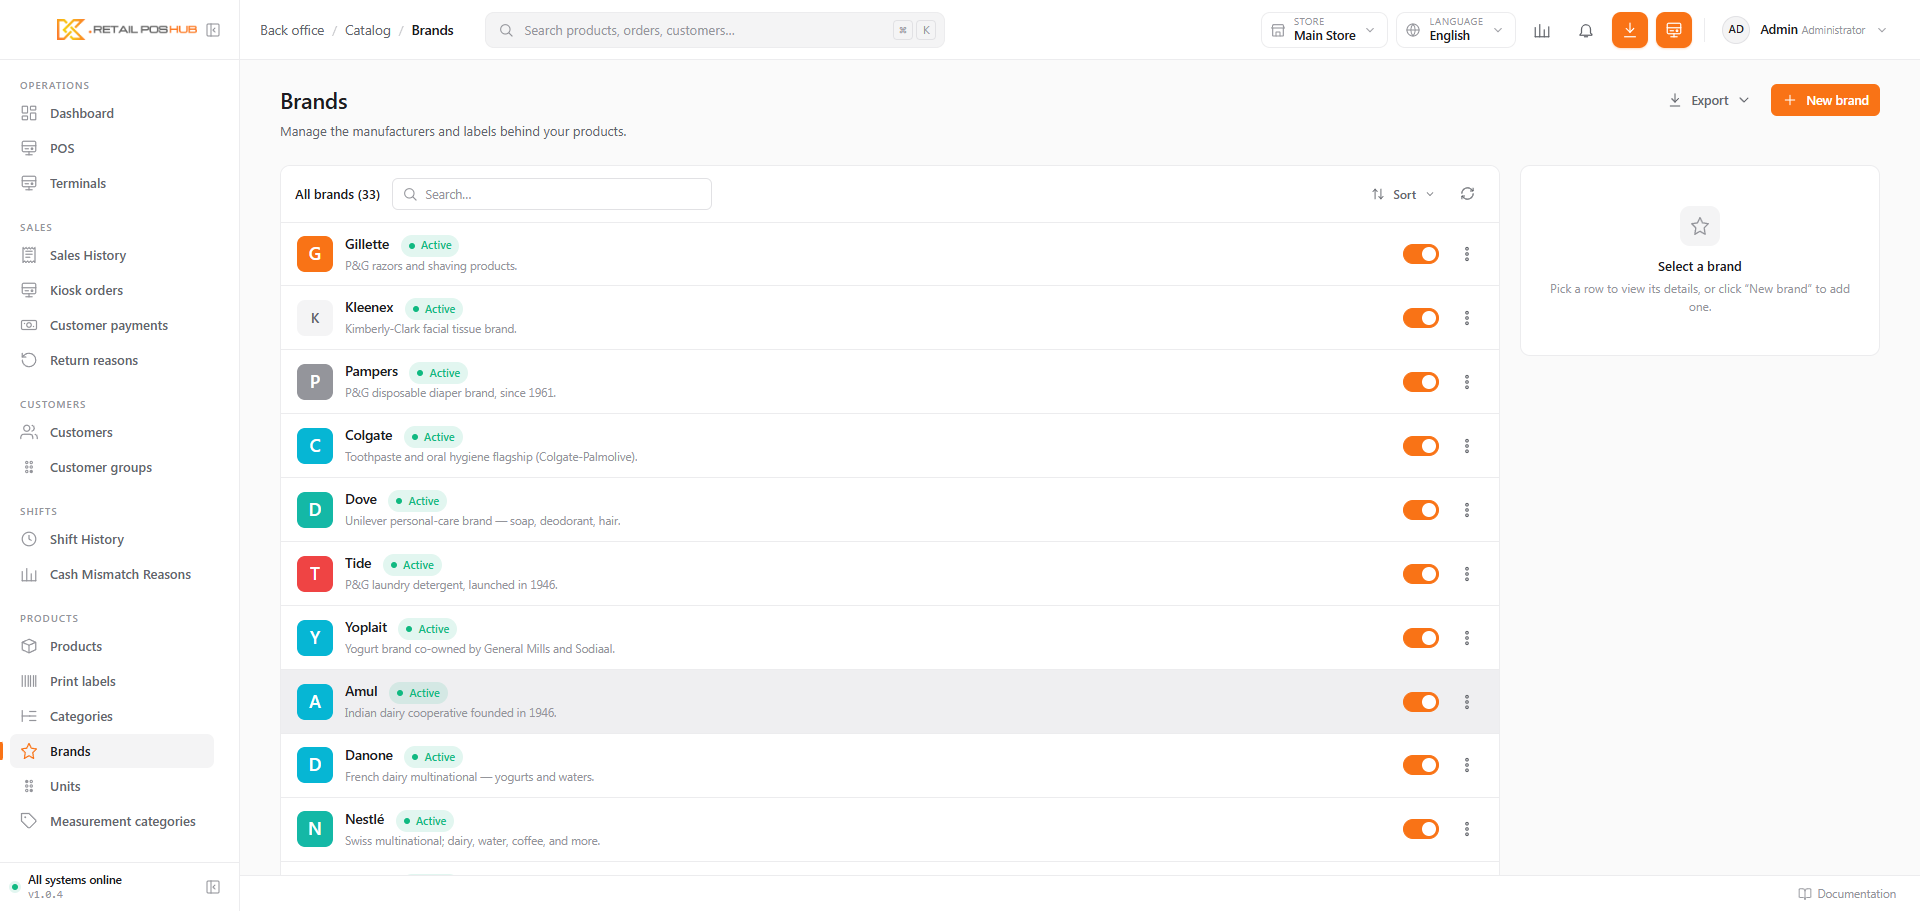Navigate to Units page
This screenshot has width=1920, height=911.
(x=112, y=786)
